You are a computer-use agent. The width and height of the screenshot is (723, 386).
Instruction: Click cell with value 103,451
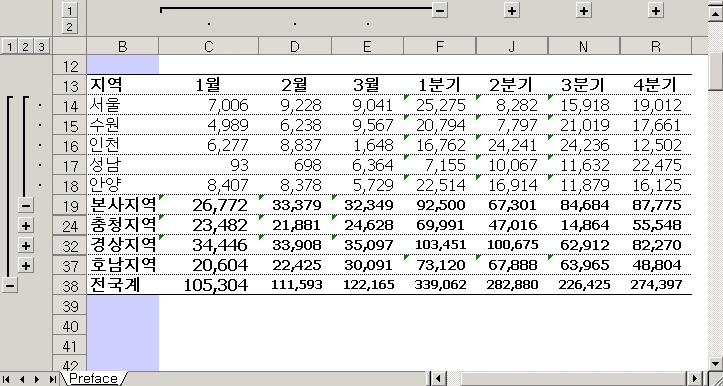[439, 245]
